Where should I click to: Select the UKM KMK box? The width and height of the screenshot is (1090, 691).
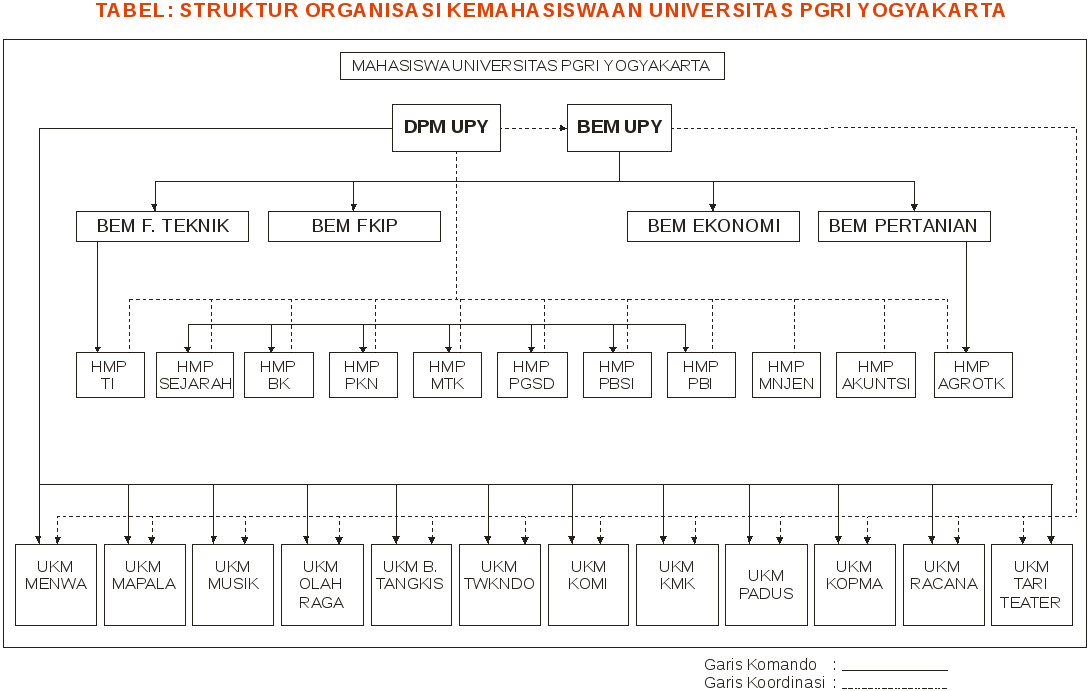point(677,585)
